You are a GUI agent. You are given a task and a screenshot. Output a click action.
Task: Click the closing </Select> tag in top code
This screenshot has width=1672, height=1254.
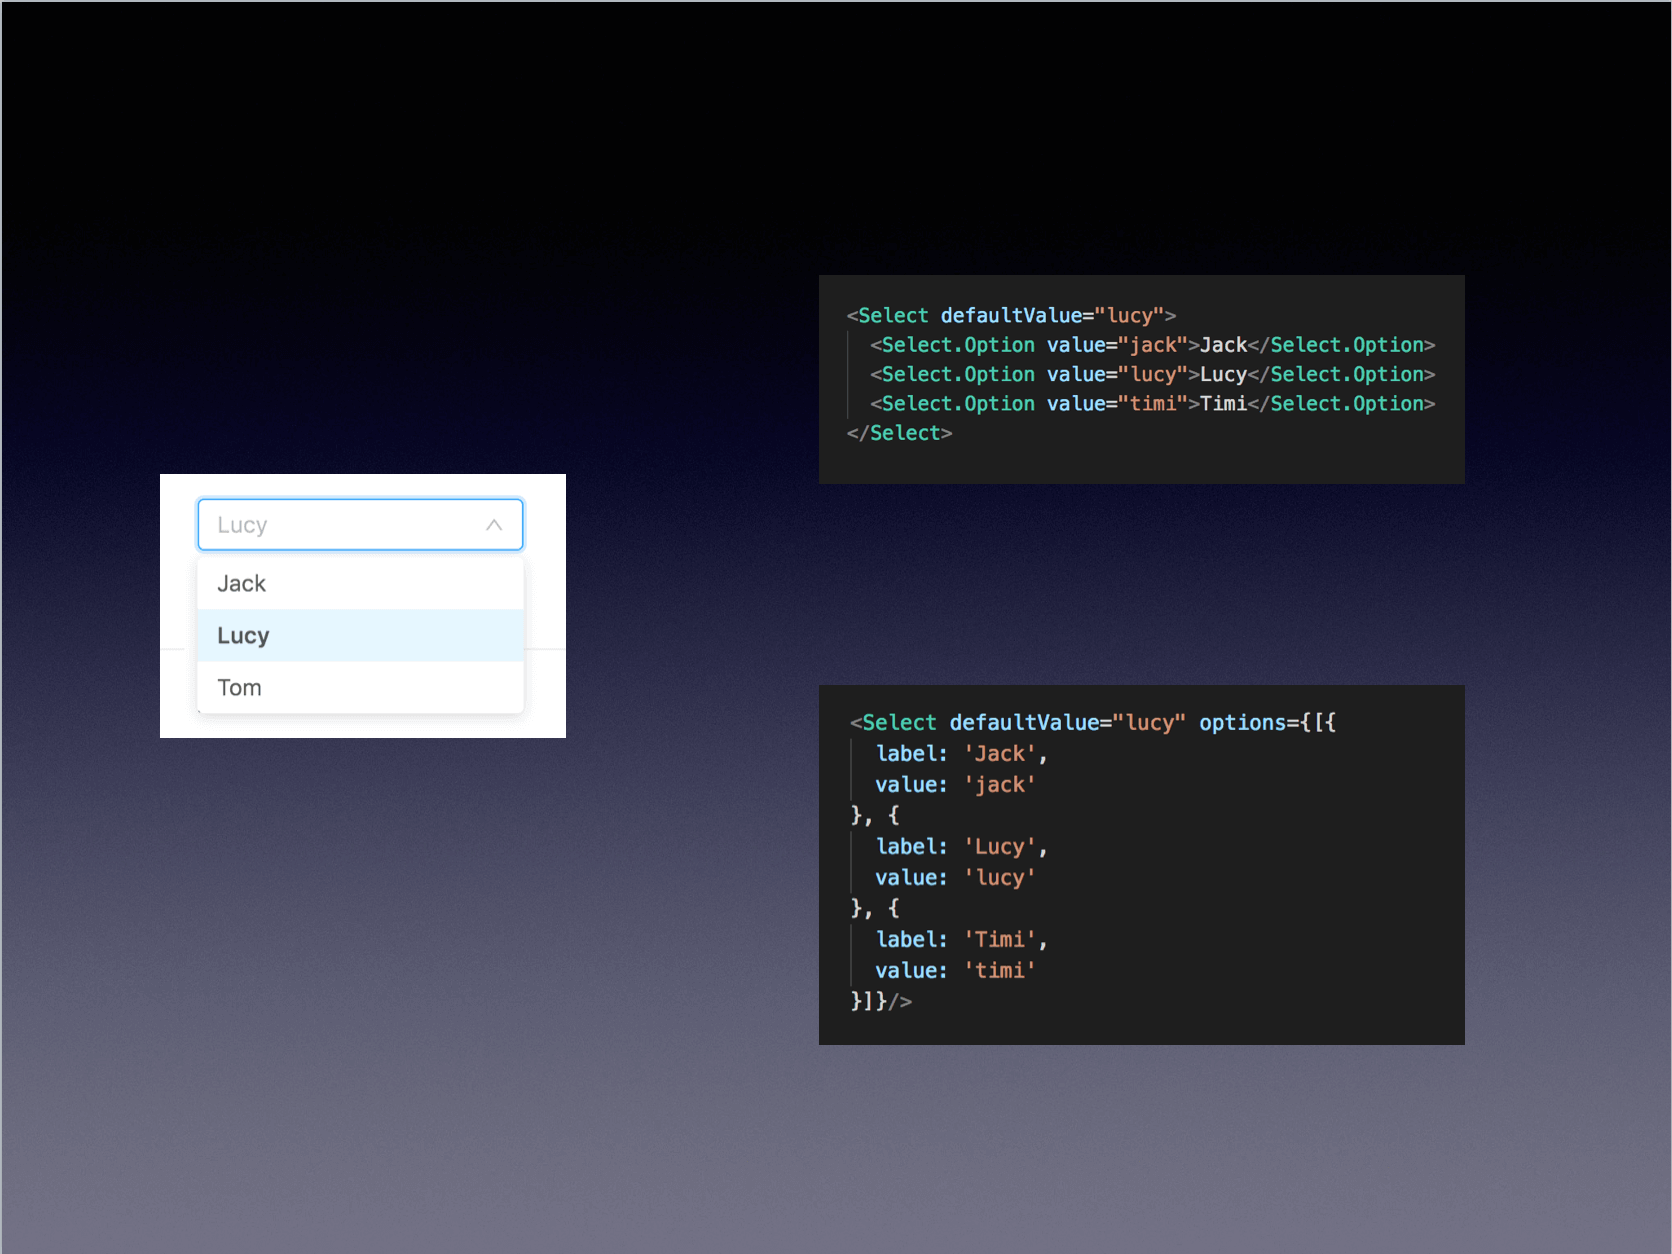coord(900,433)
